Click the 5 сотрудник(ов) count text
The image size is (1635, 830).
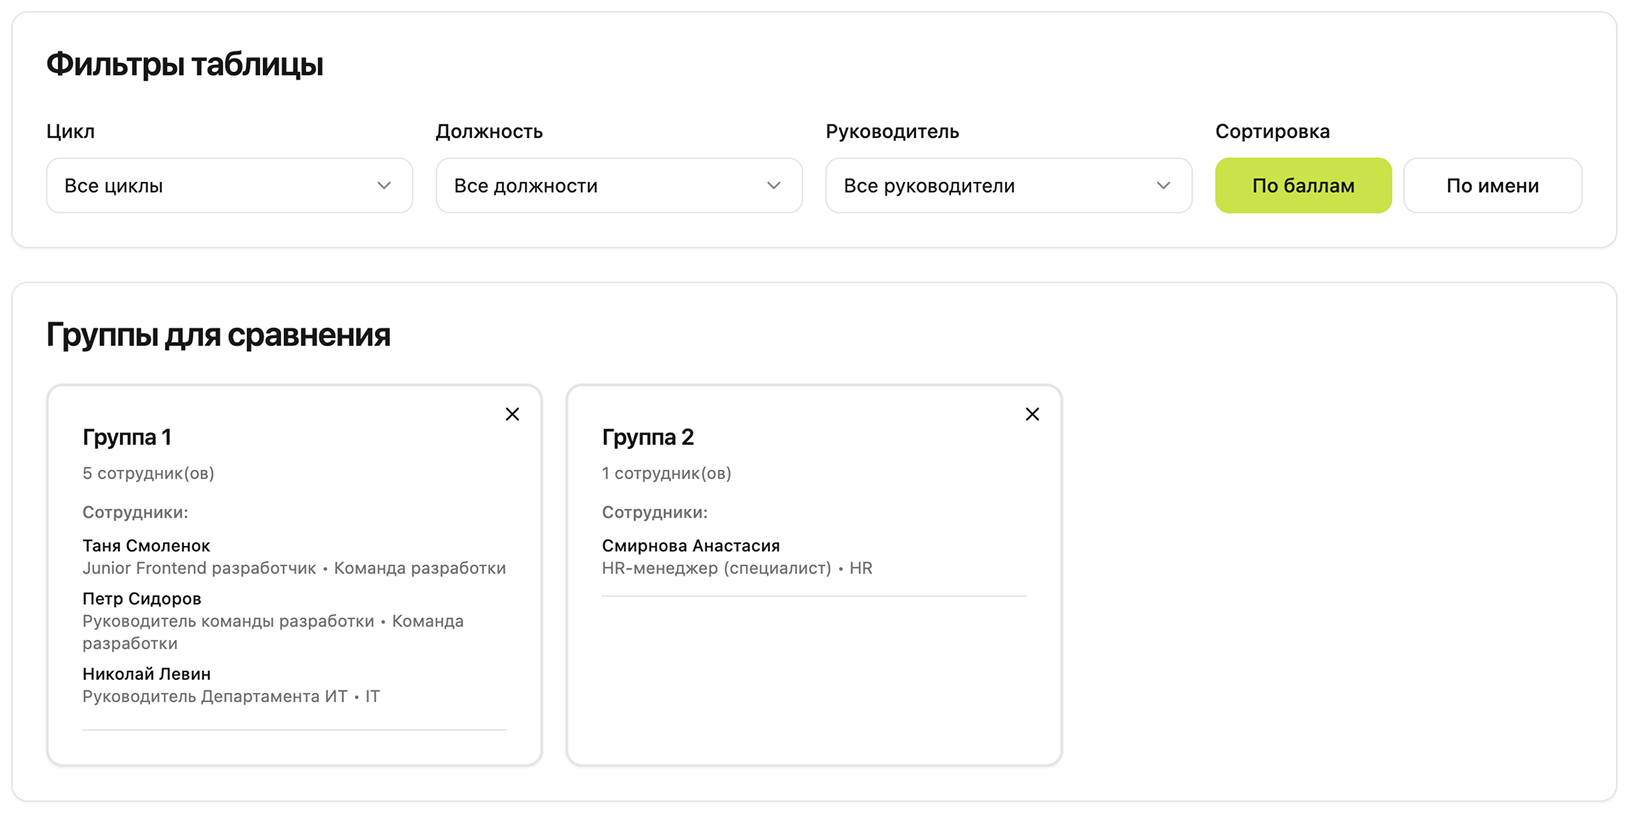[148, 473]
